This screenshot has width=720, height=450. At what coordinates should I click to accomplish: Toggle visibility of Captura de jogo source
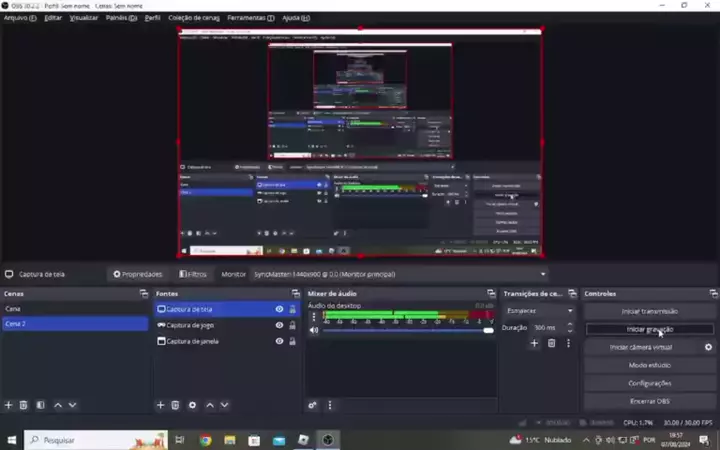click(x=279, y=325)
